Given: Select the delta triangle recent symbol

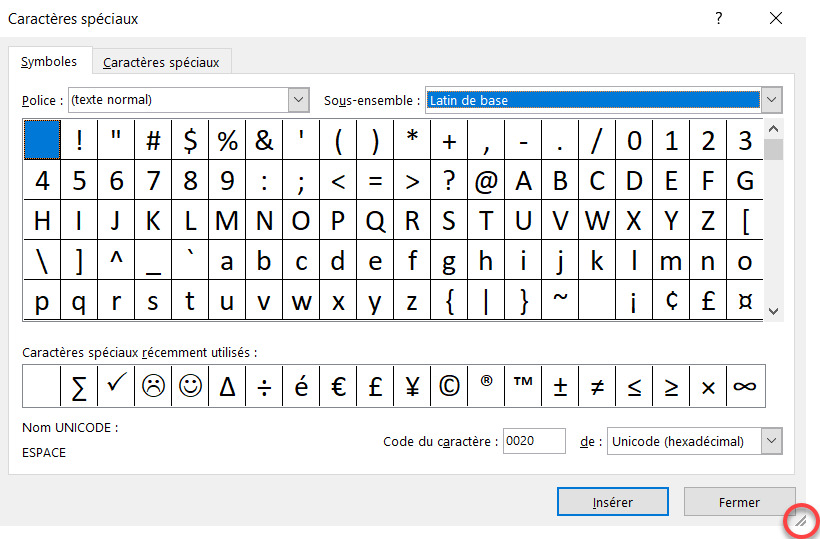Looking at the screenshot, I should [227, 386].
